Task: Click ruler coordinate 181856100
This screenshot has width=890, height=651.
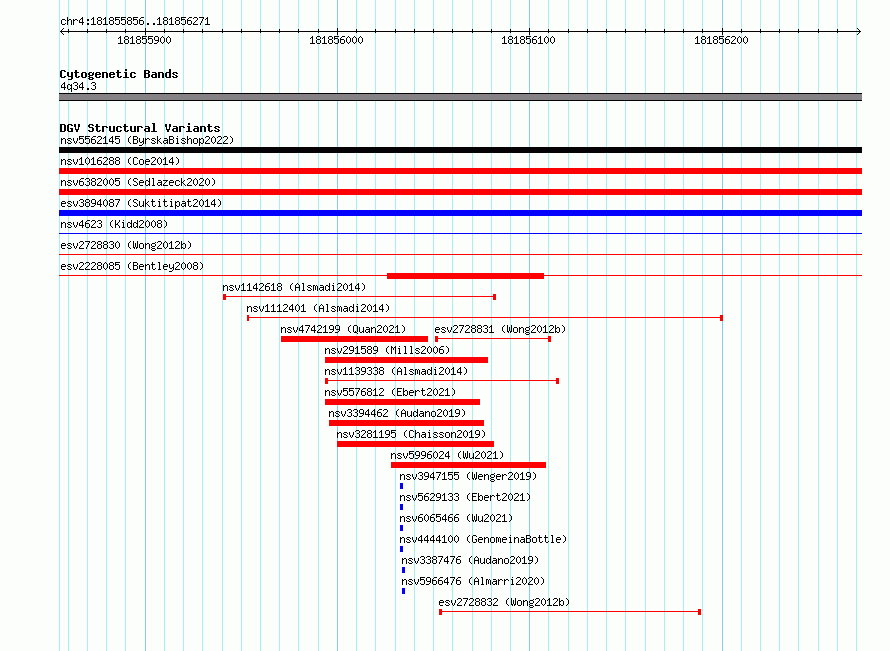Action: click(528, 40)
